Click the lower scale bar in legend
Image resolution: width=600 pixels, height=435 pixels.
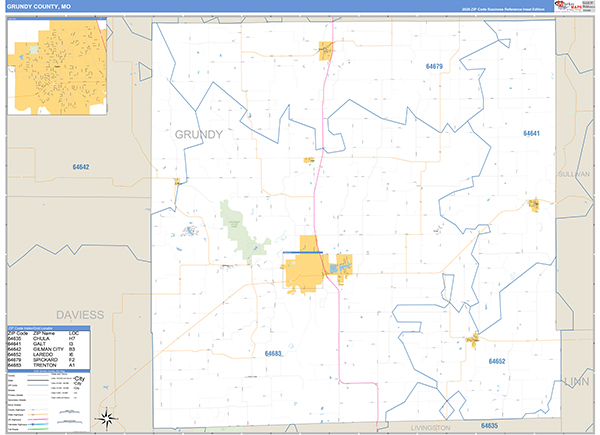point(70,422)
